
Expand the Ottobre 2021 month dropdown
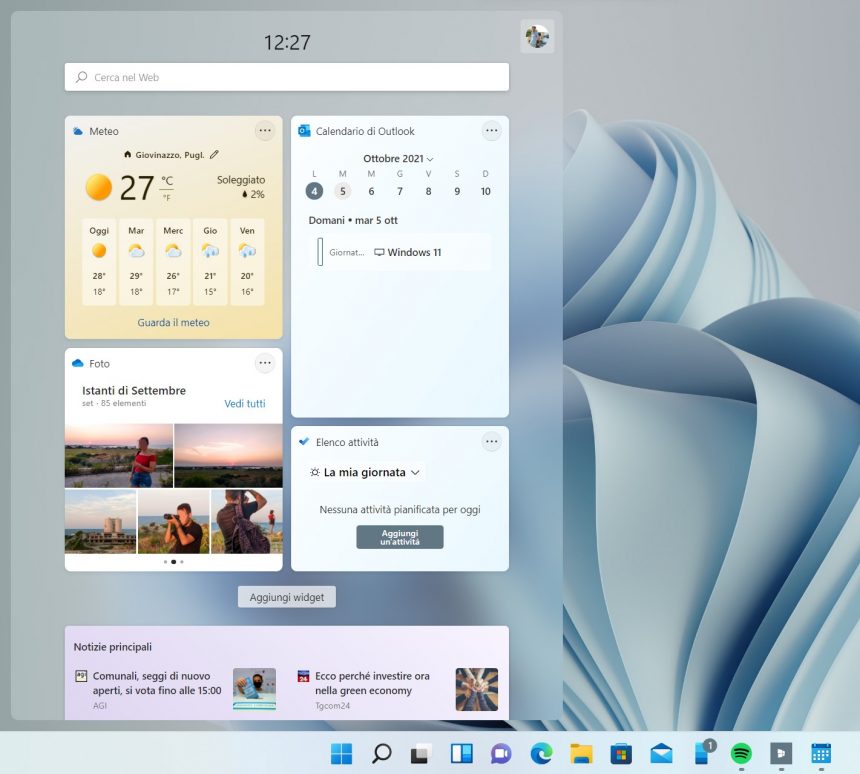pos(393,159)
